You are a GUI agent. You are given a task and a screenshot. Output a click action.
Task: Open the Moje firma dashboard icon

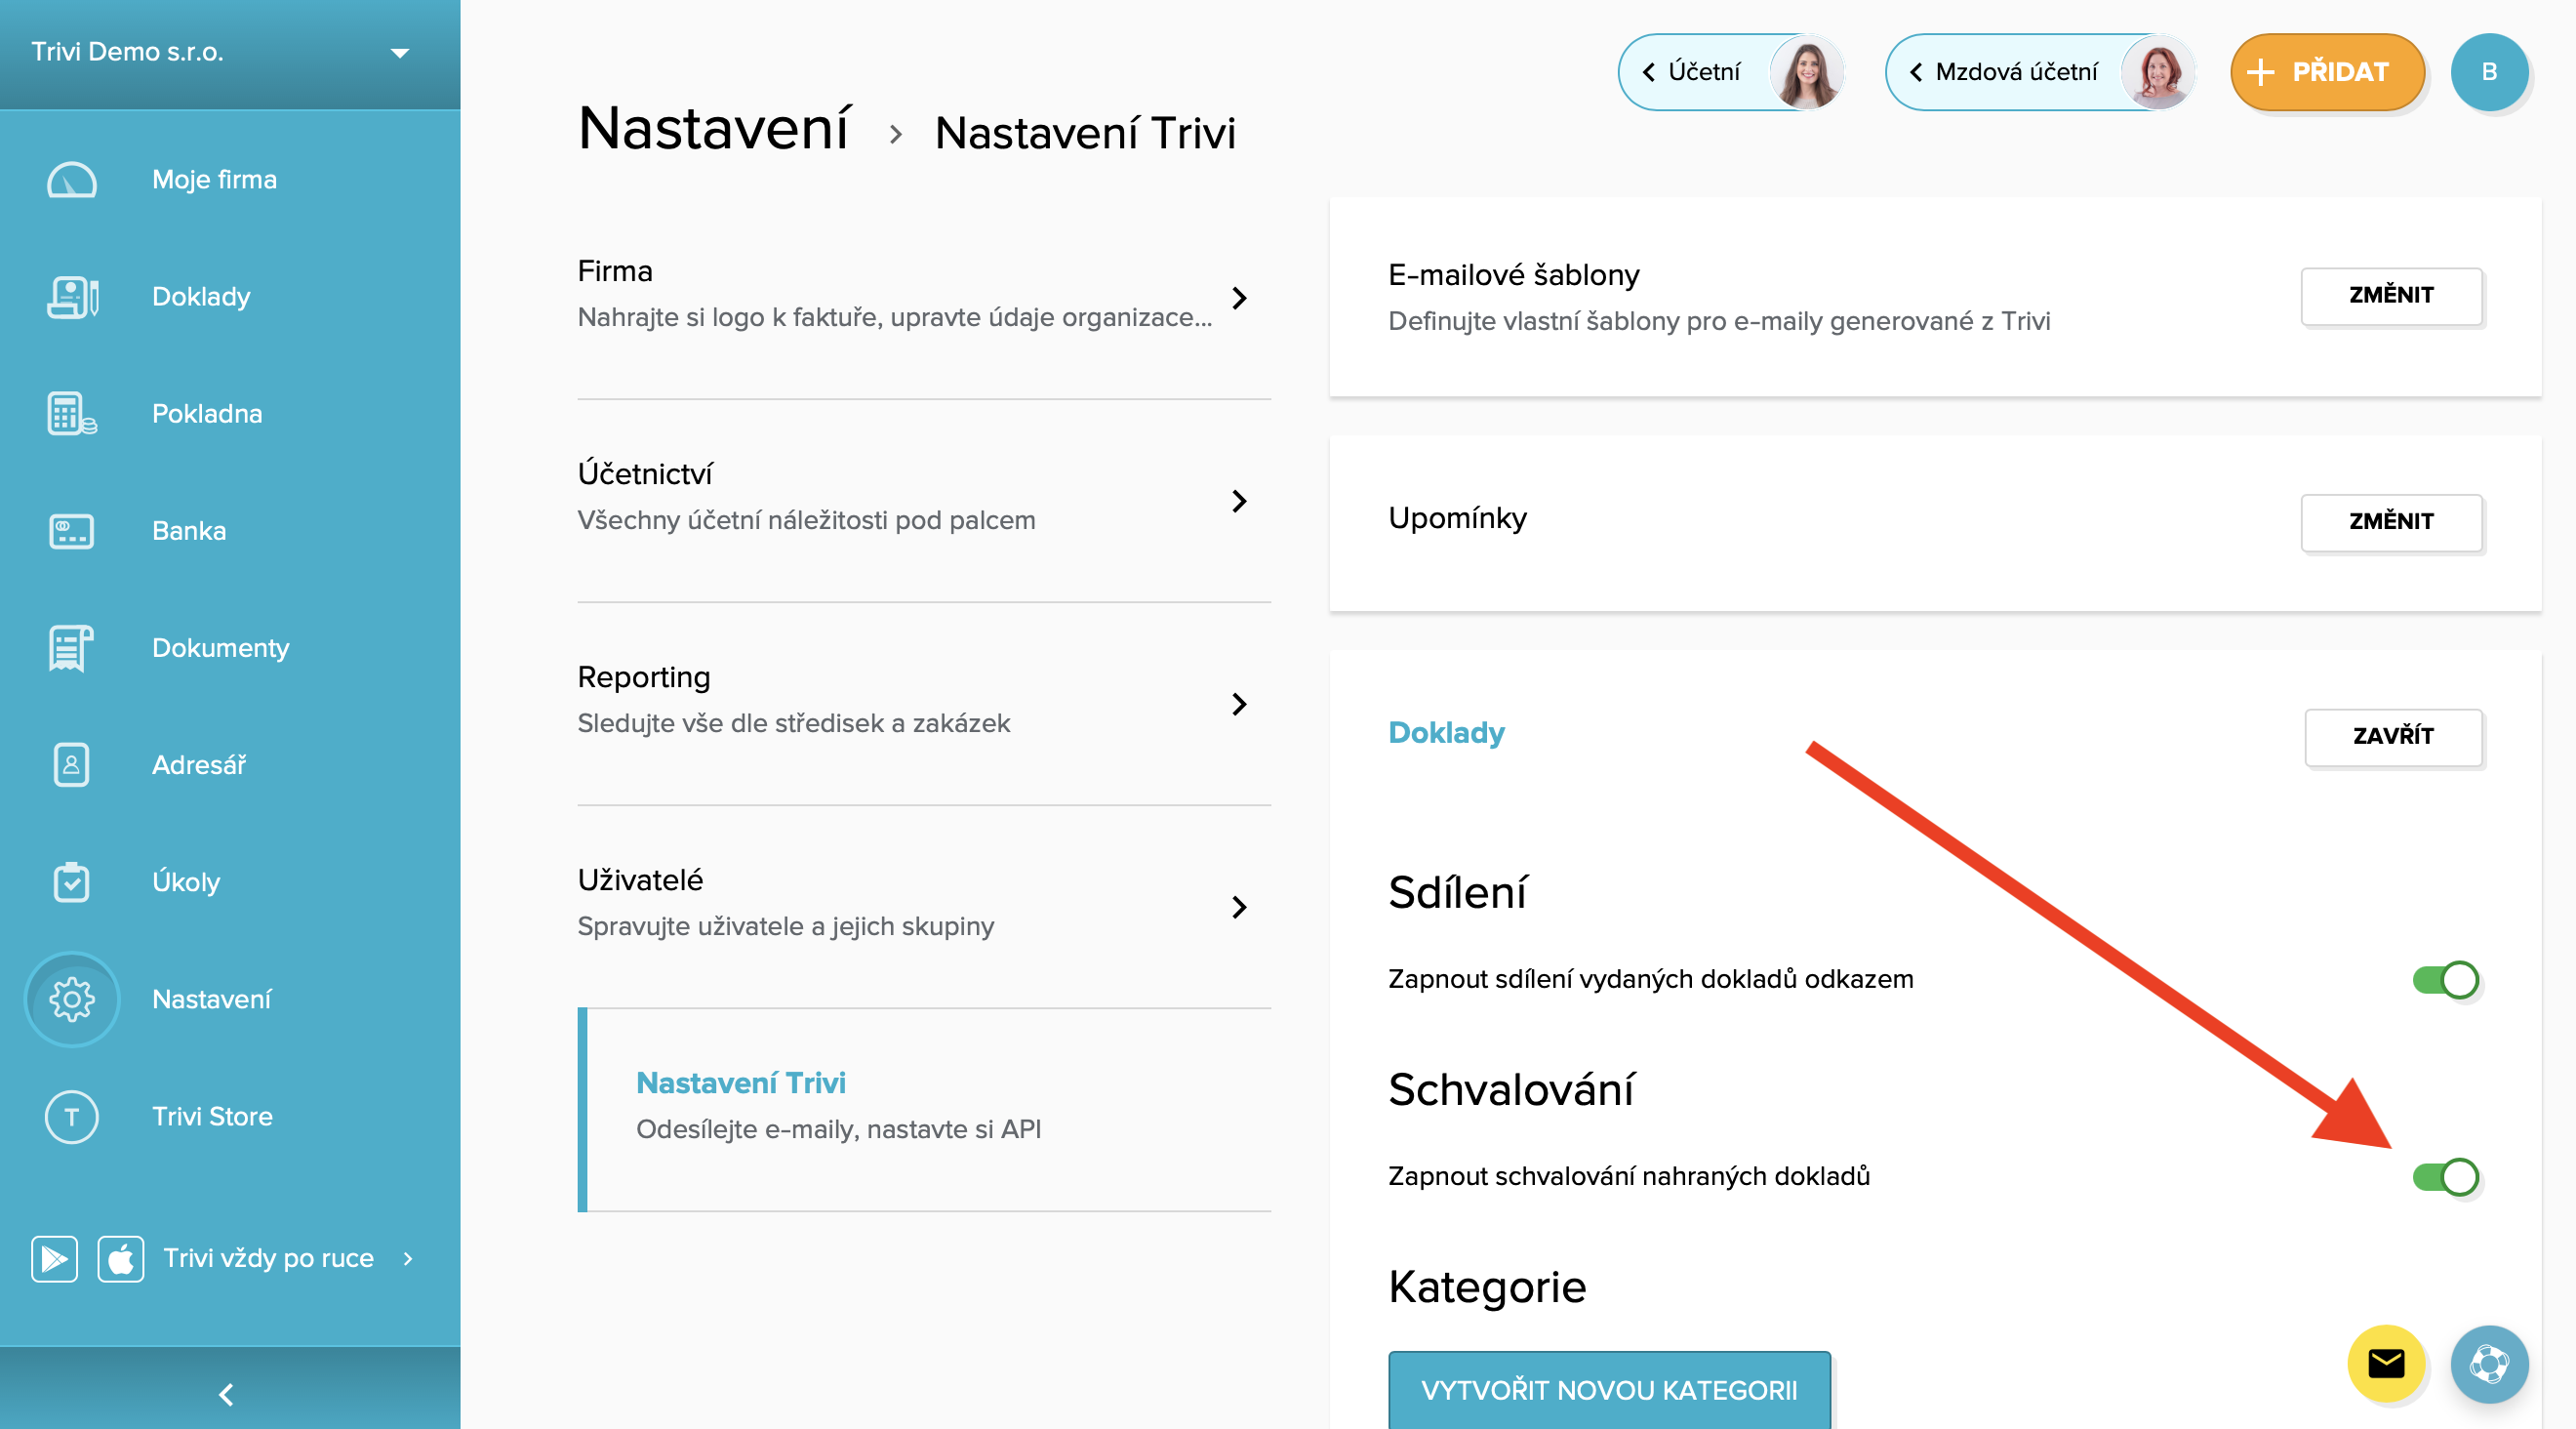(x=71, y=180)
